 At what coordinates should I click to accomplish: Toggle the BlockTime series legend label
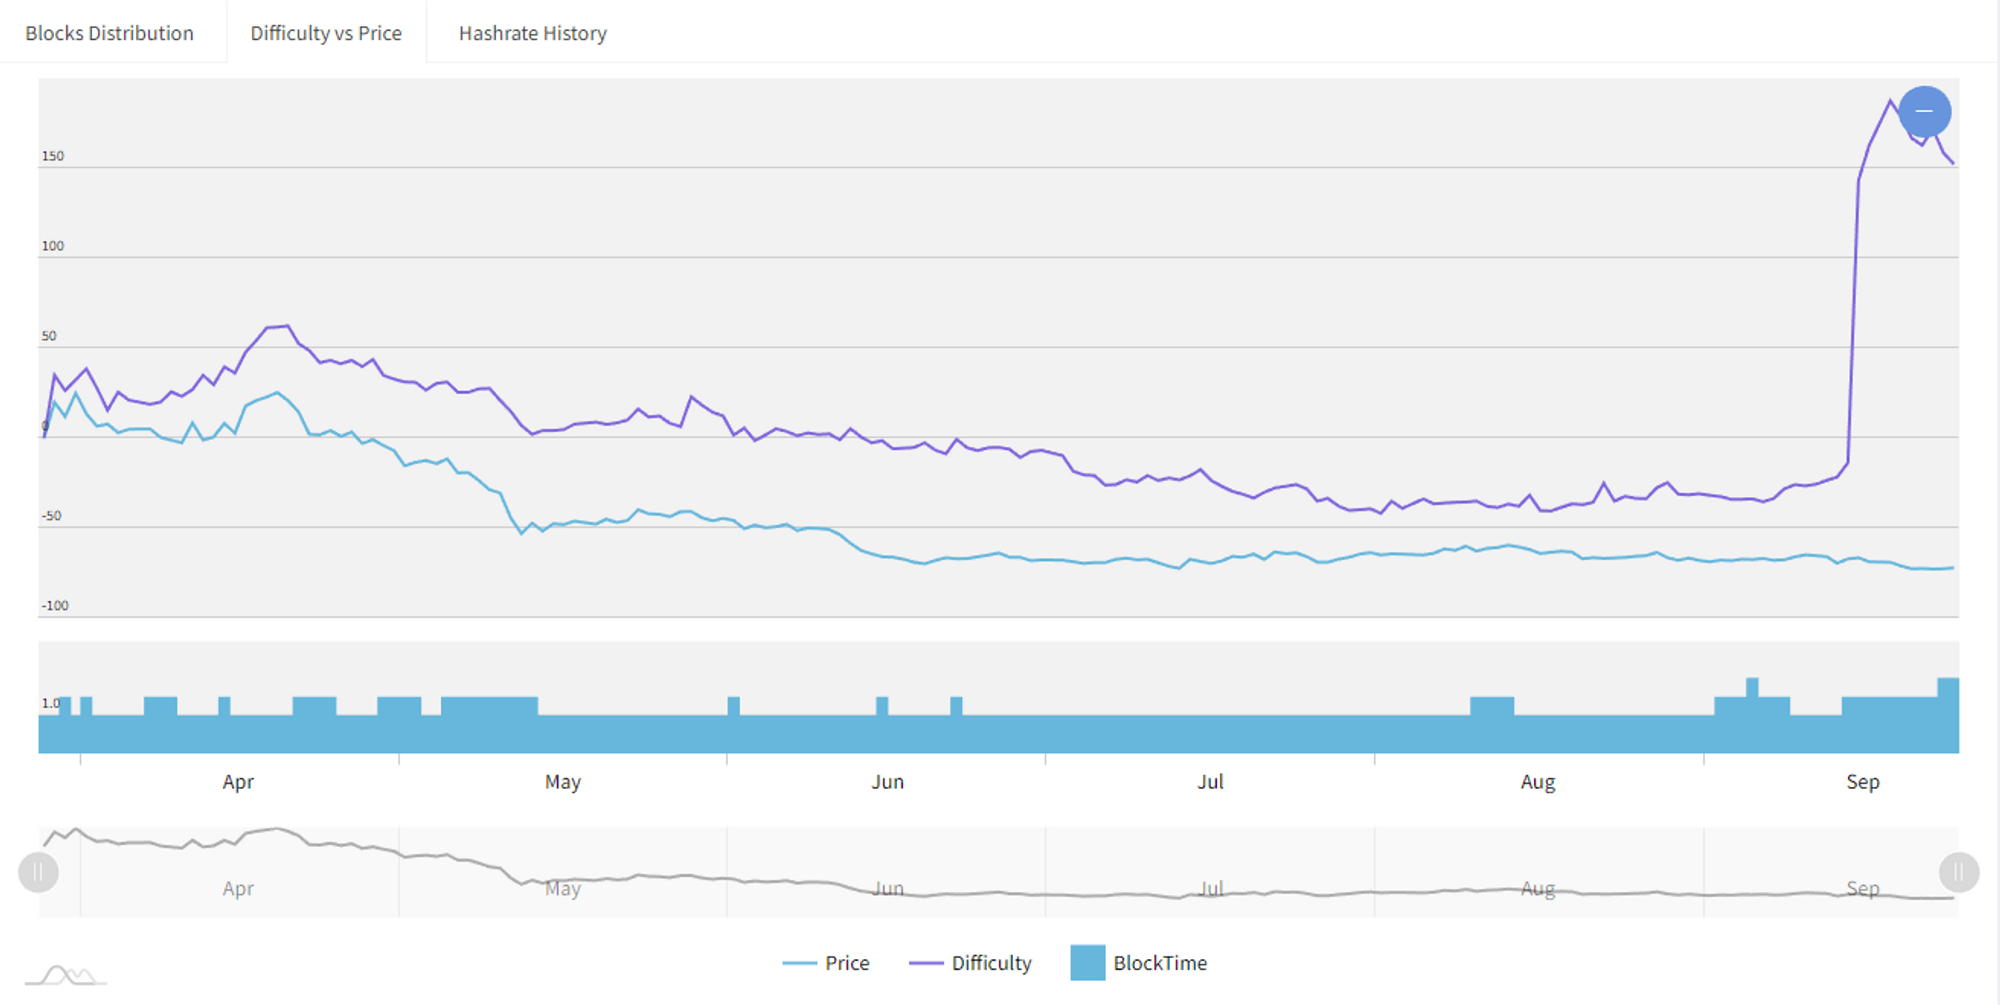click(x=1160, y=963)
